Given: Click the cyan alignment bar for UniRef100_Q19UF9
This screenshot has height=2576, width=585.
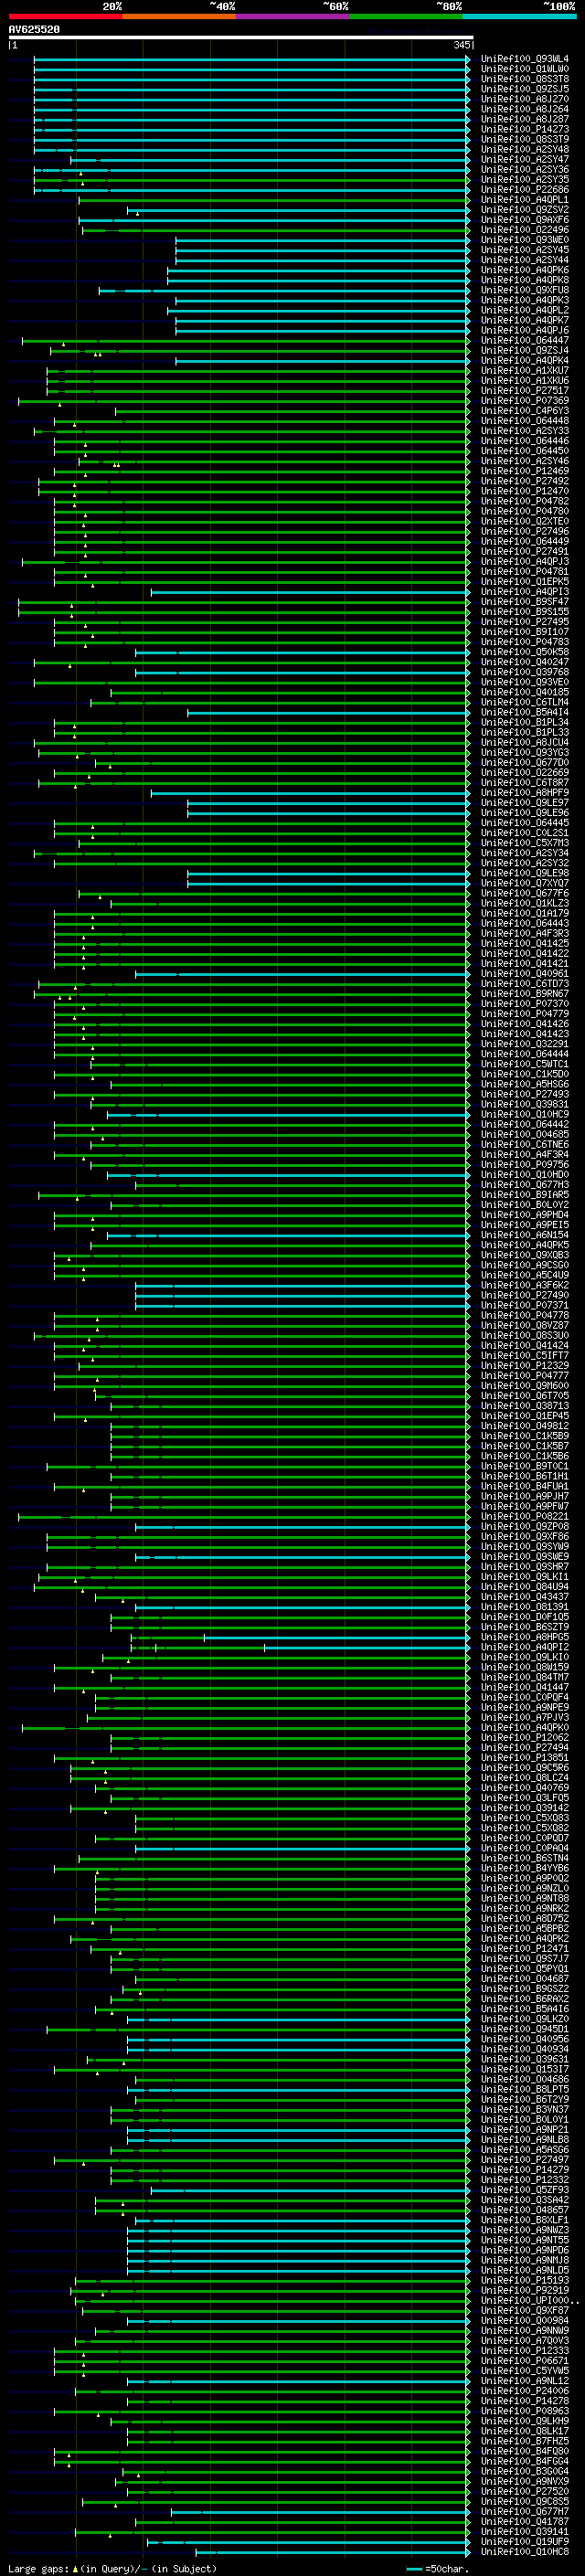Looking at the screenshot, I should 308,2543.
